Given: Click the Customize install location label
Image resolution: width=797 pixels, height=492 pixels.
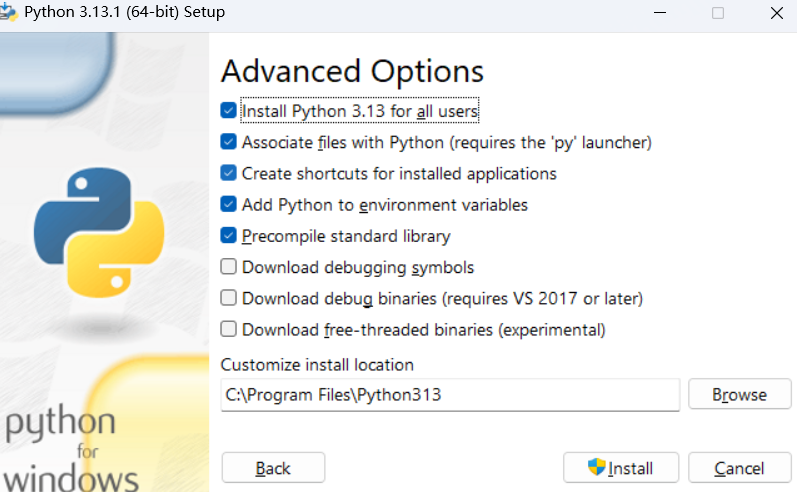Looking at the screenshot, I should click(x=317, y=365).
